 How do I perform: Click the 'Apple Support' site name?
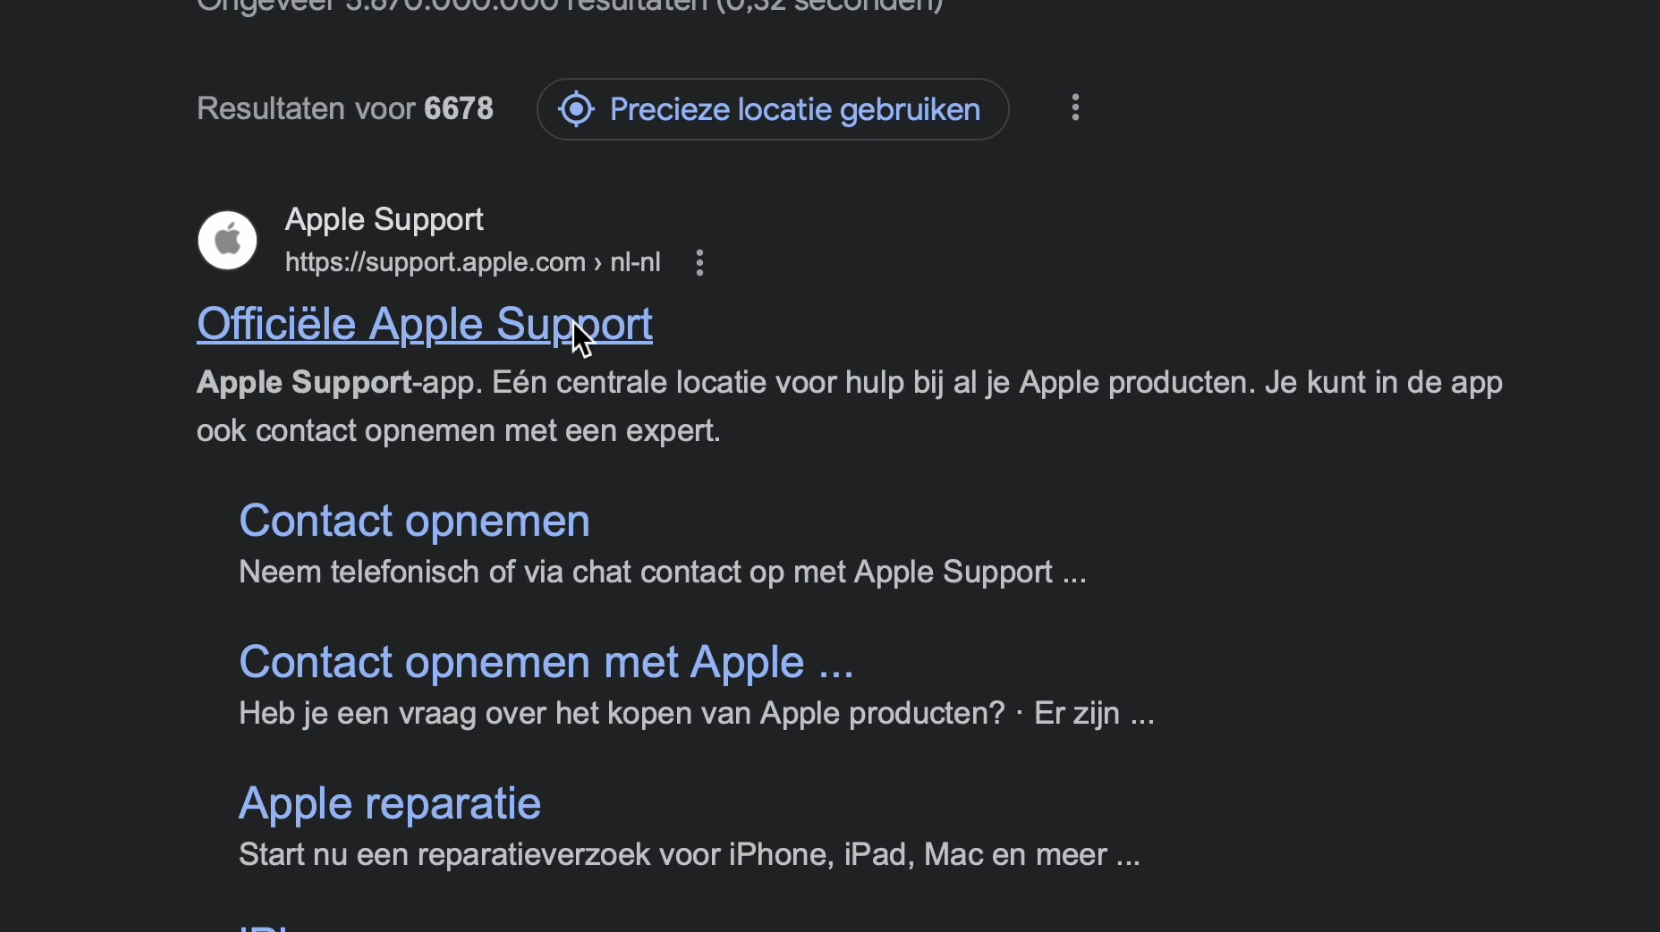pyautogui.click(x=384, y=219)
